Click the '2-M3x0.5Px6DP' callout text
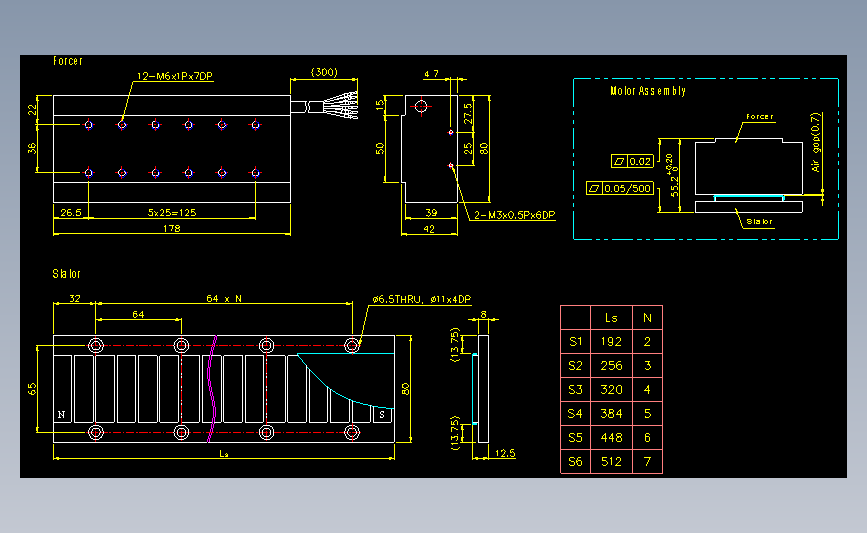 point(515,215)
